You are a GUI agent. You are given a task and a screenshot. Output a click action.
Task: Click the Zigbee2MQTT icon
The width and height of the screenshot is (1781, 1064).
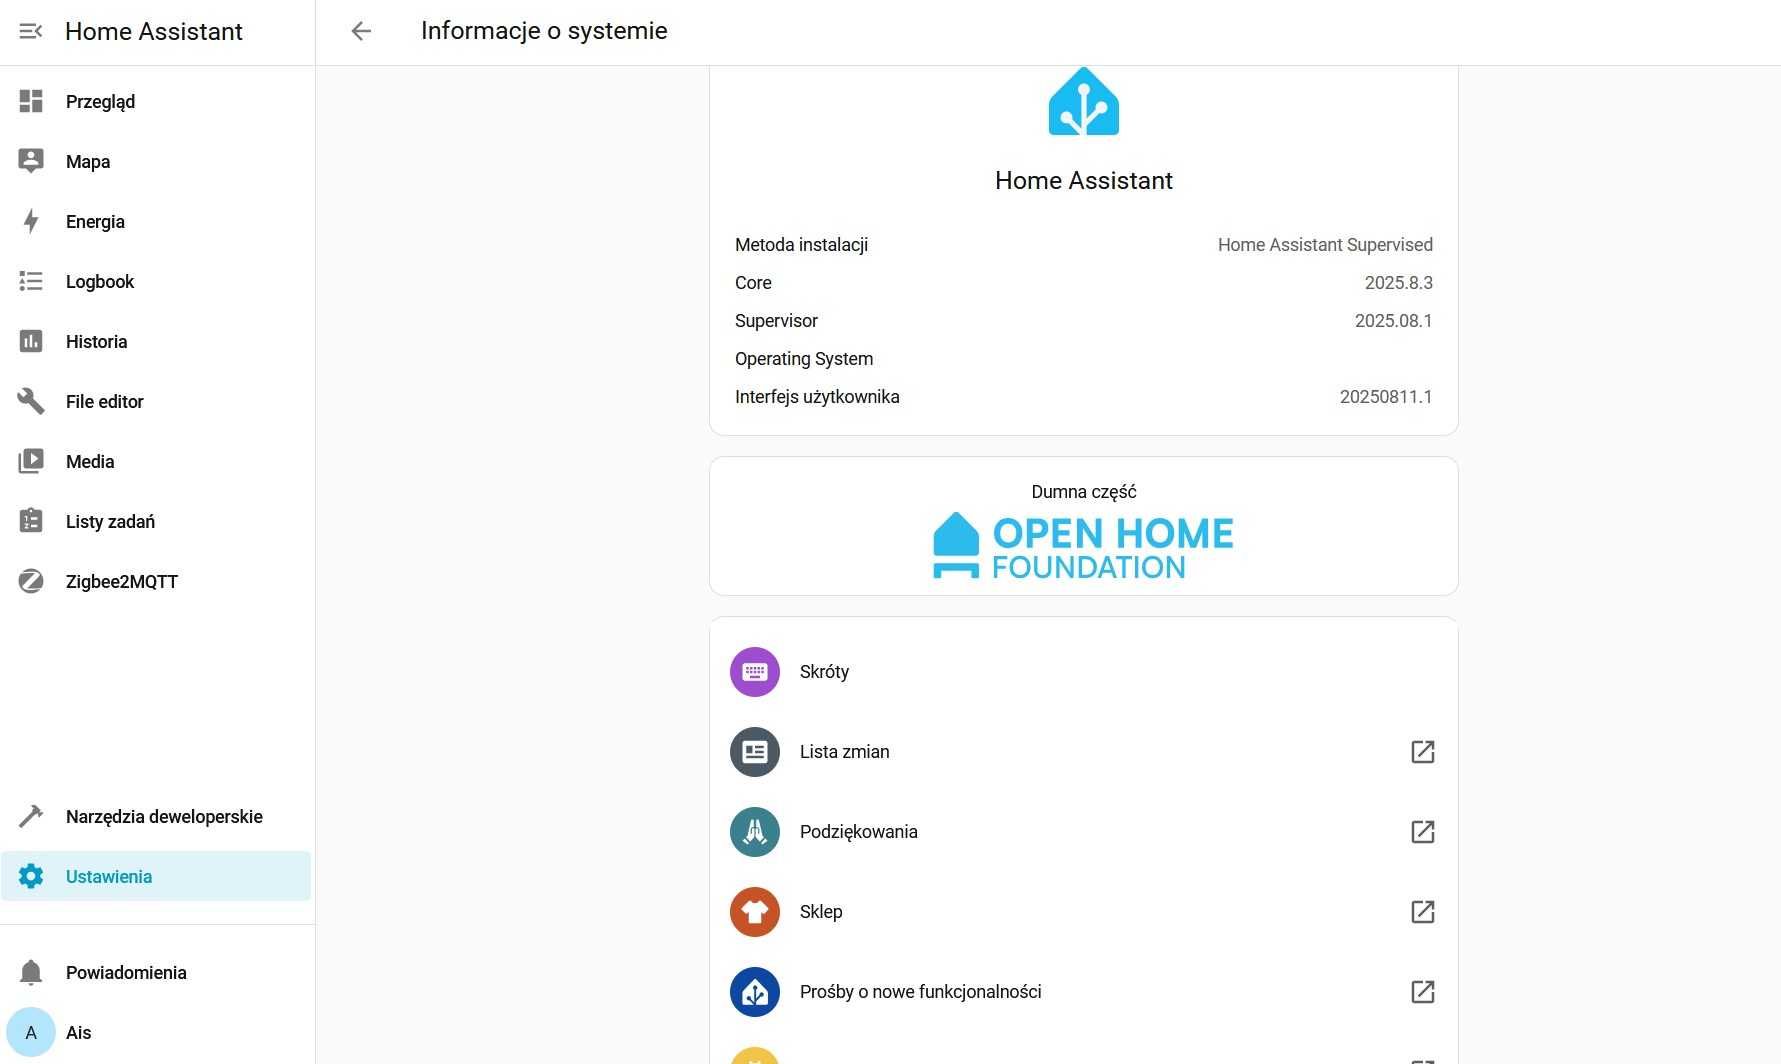pyautogui.click(x=31, y=581)
